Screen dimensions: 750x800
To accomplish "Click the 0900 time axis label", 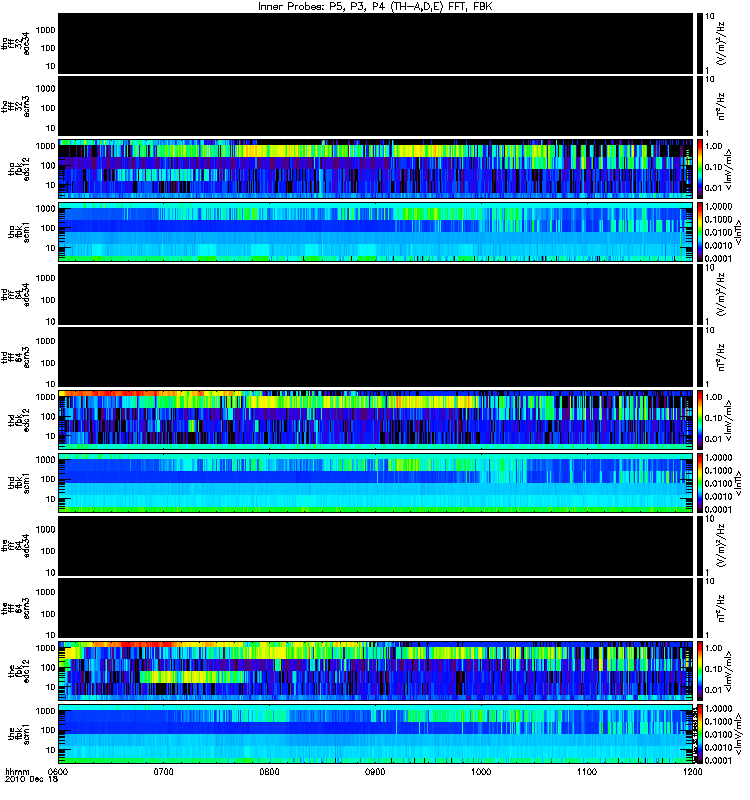I will [375, 772].
